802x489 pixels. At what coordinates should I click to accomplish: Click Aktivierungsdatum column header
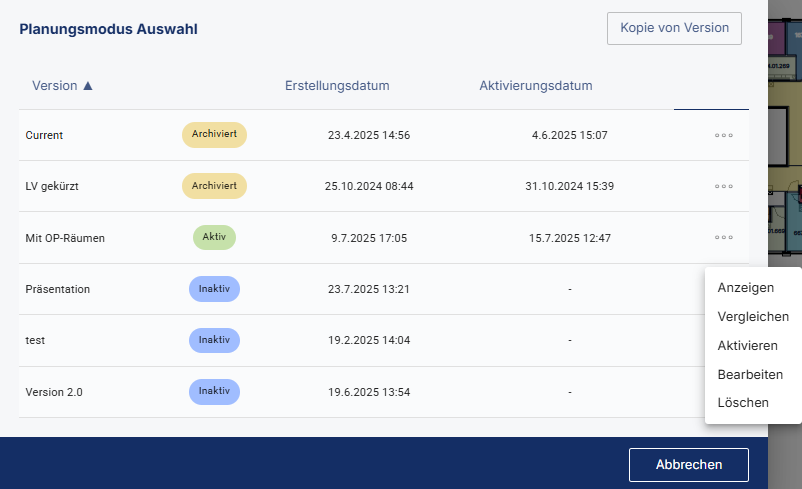pyautogui.click(x=536, y=85)
